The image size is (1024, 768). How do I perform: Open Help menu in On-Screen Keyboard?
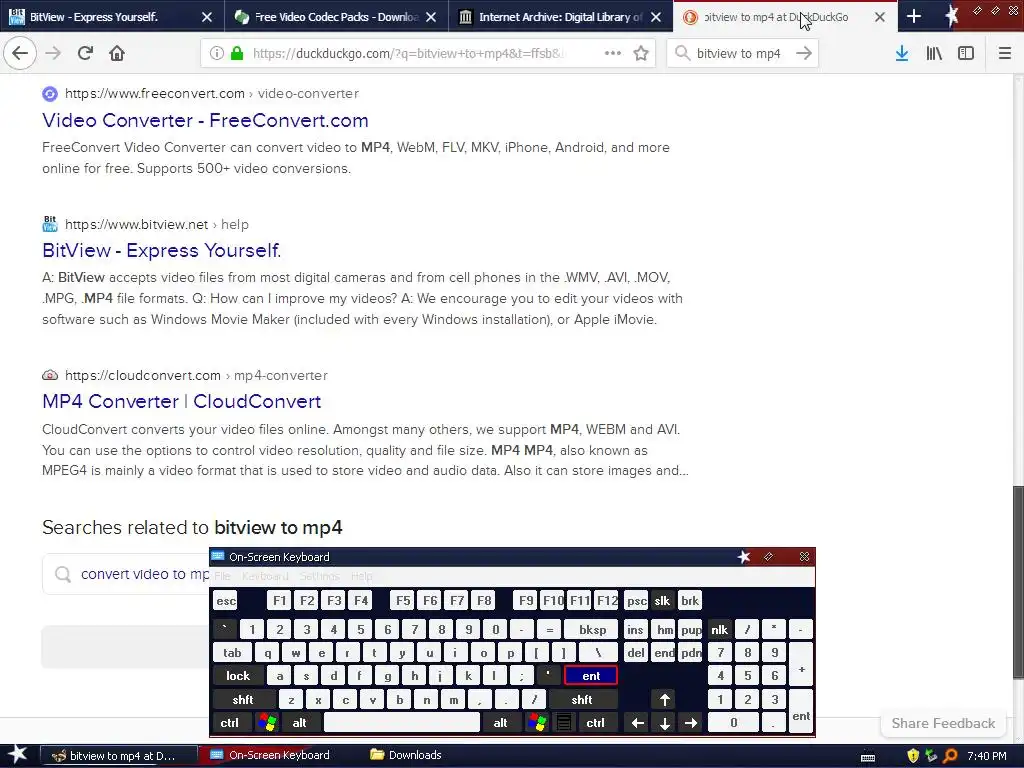(x=361, y=576)
